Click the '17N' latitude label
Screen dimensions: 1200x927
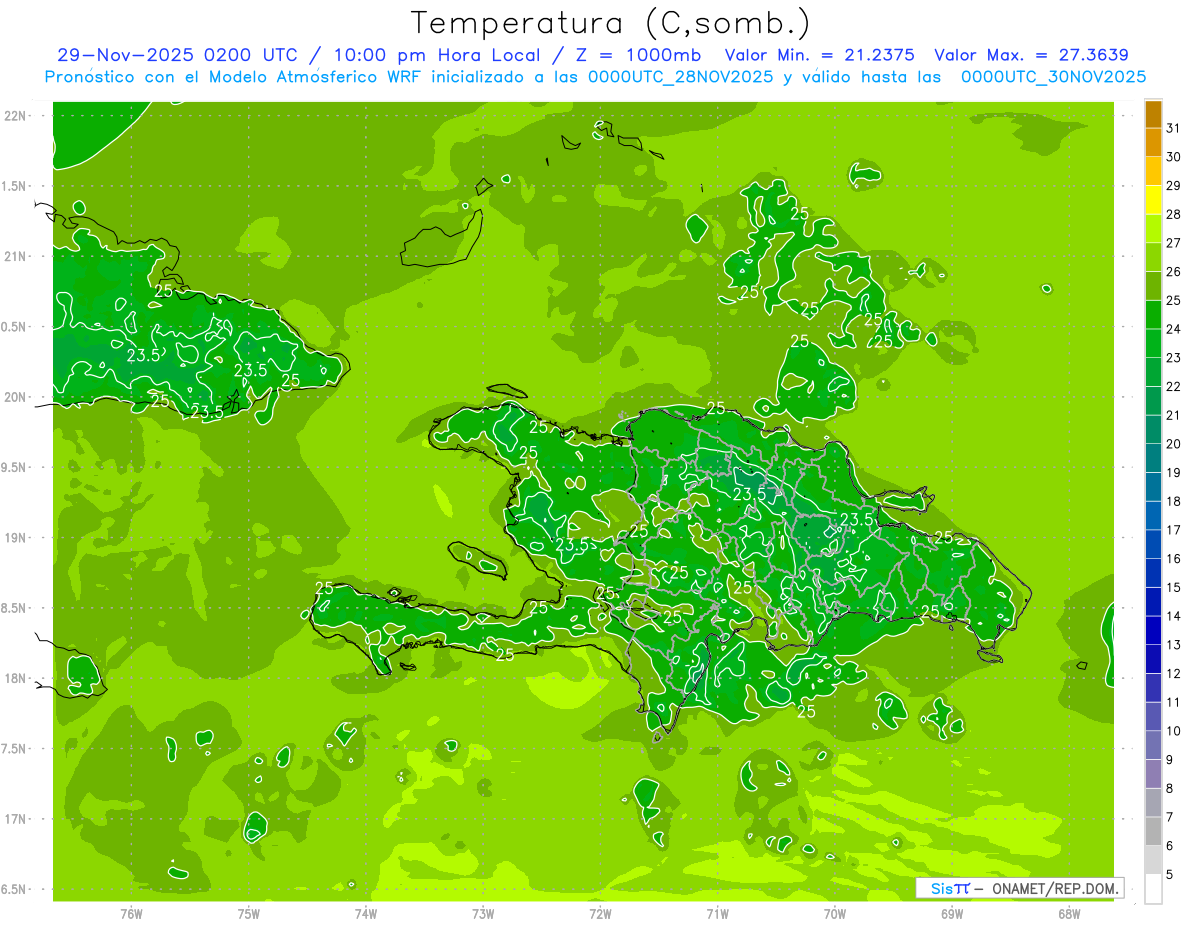point(15,819)
